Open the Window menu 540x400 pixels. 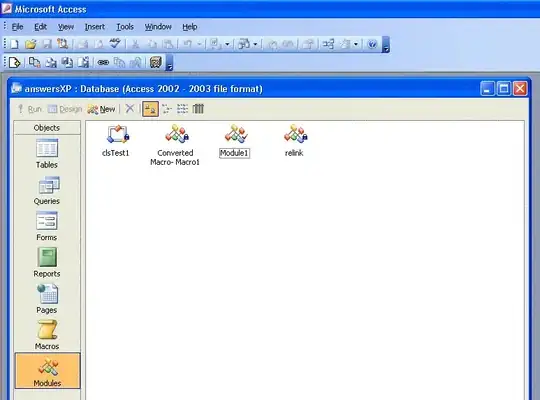158,27
